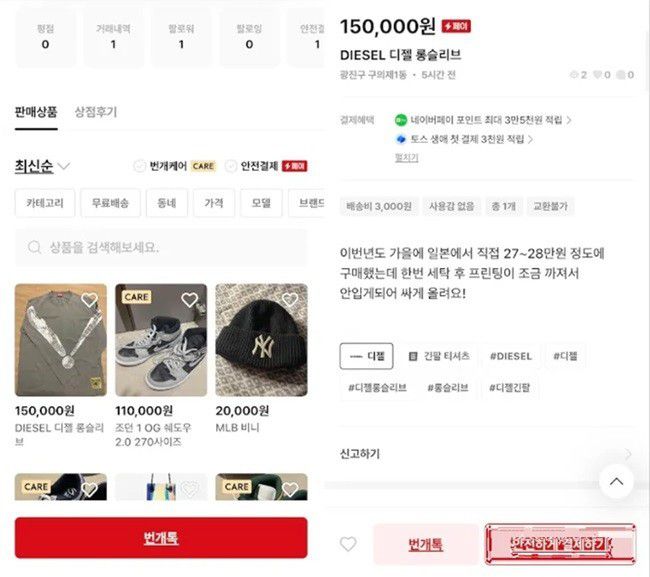
Task: Click the Toss blue icon benefit
Action: (x=400, y=139)
